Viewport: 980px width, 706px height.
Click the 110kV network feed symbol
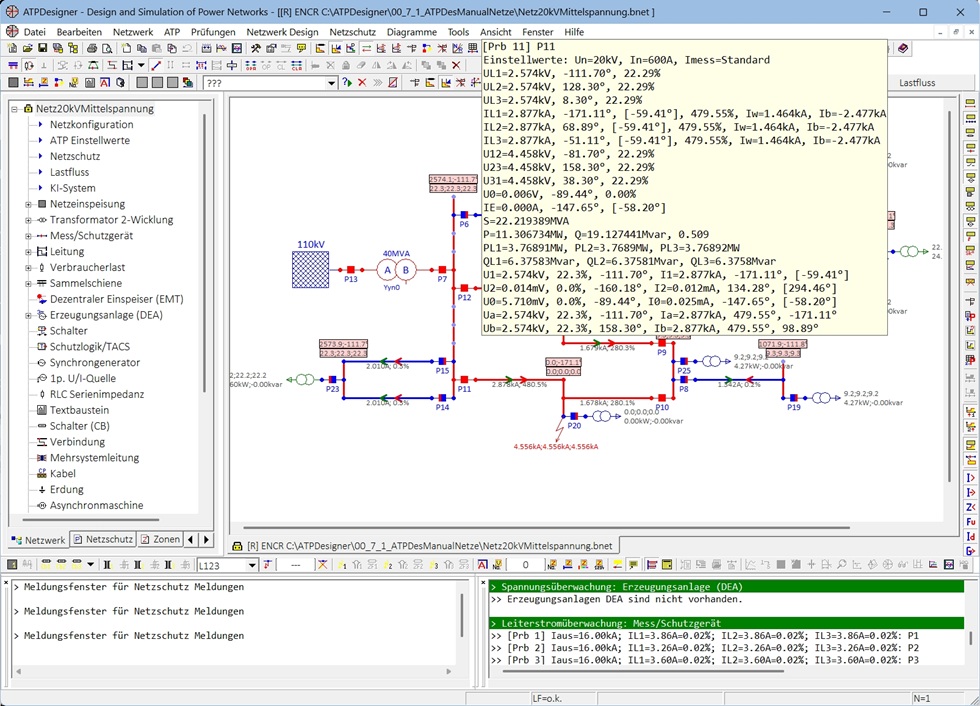pos(311,269)
